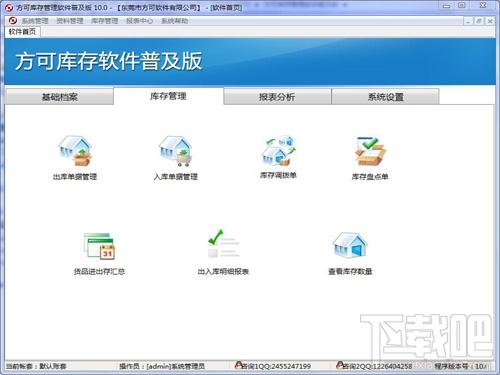This screenshot has height=375, width=500.
Task: Click 入库单据管理 label text
Action: click(x=176, y=177)
